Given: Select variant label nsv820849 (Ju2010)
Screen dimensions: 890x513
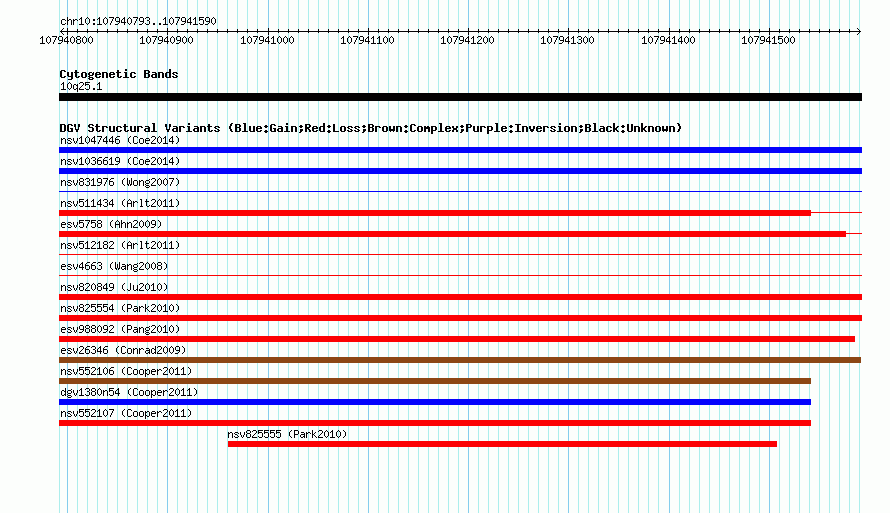Looking at the screenshot, I should [114, 287].
